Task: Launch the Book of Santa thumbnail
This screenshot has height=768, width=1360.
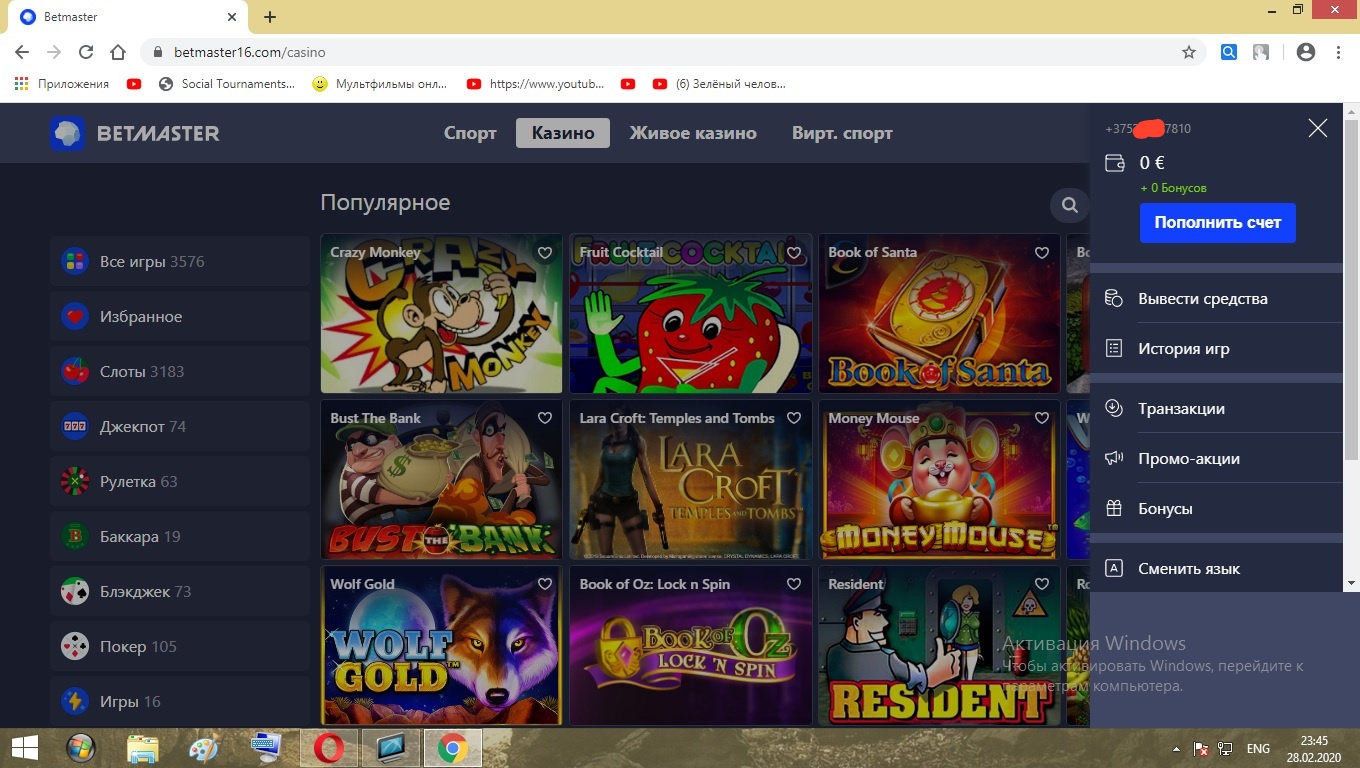Action: point(939,314)
